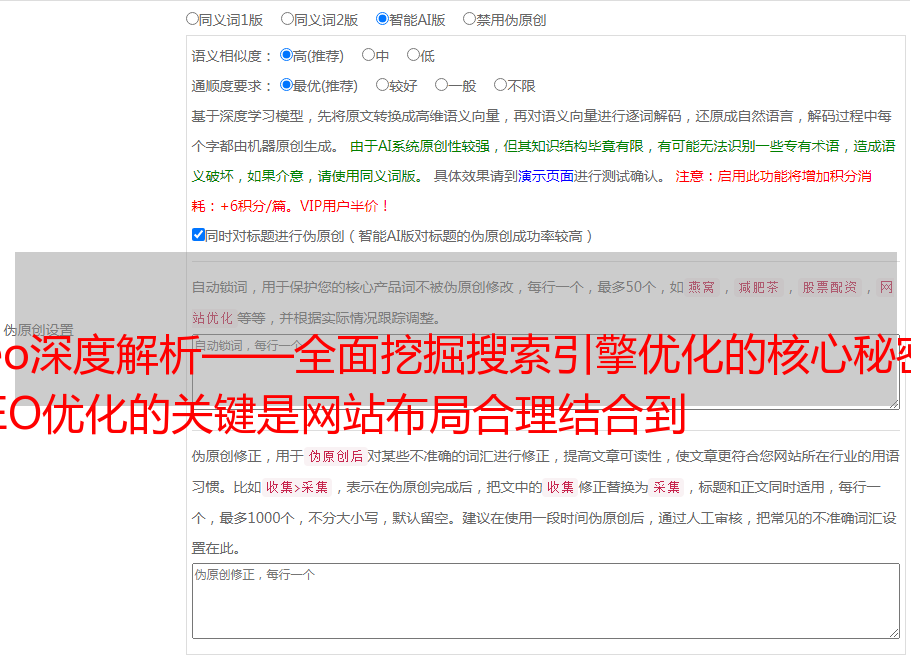Click into the 自动锁词 text area
Image resolution: width=911 pixels, height=658 pixels.
[546, 372]
